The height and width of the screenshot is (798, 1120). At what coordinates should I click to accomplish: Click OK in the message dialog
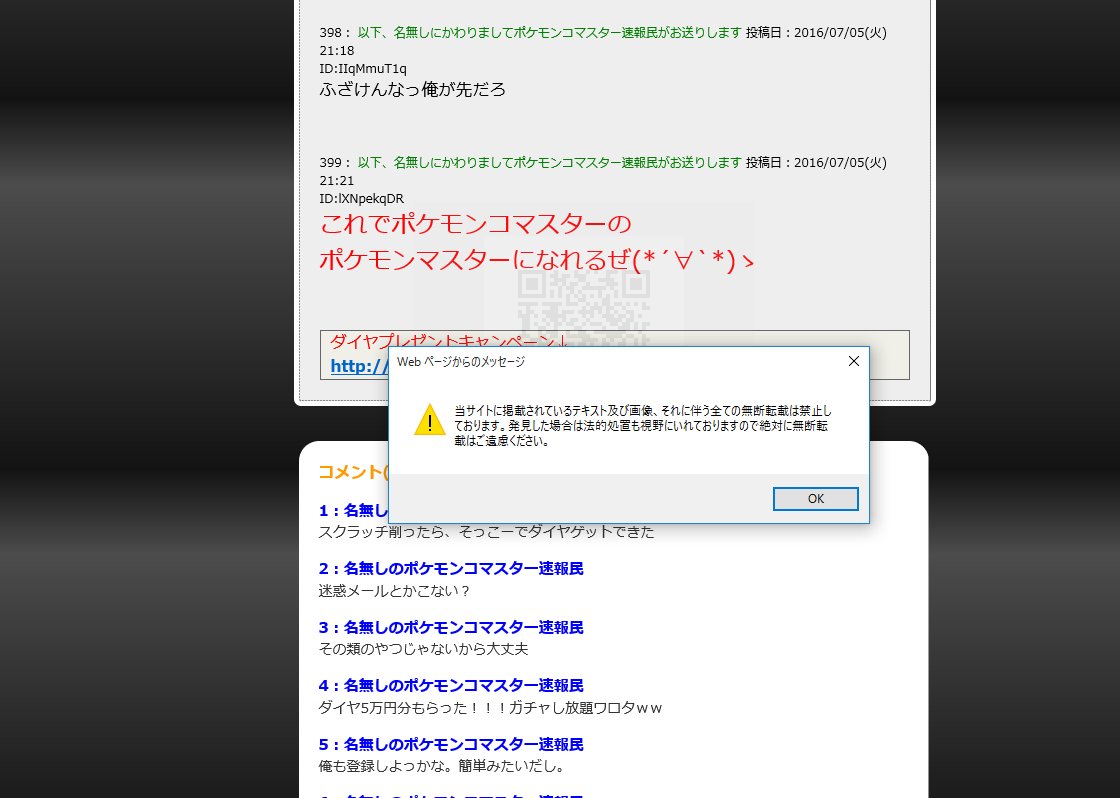click(815, 499)
